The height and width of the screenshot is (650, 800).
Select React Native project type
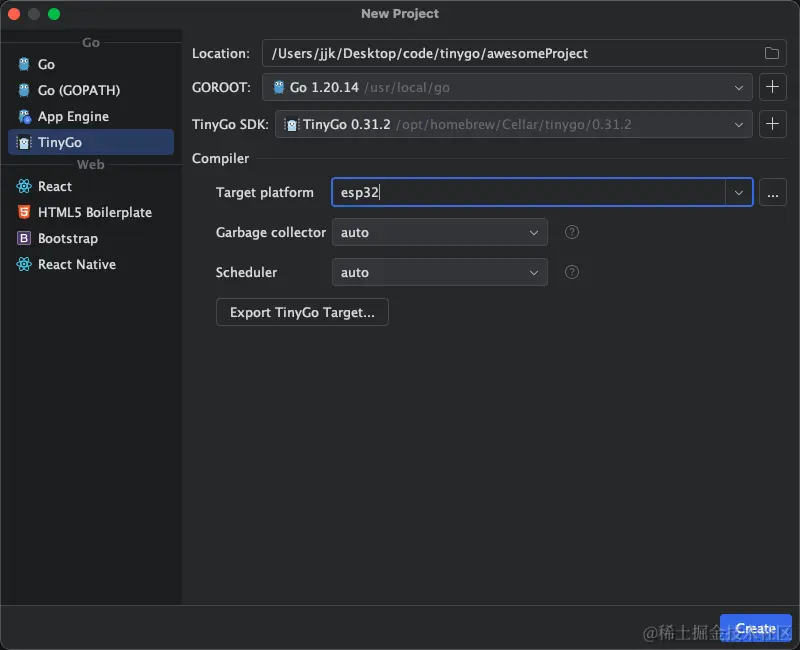tap(91, 264)
